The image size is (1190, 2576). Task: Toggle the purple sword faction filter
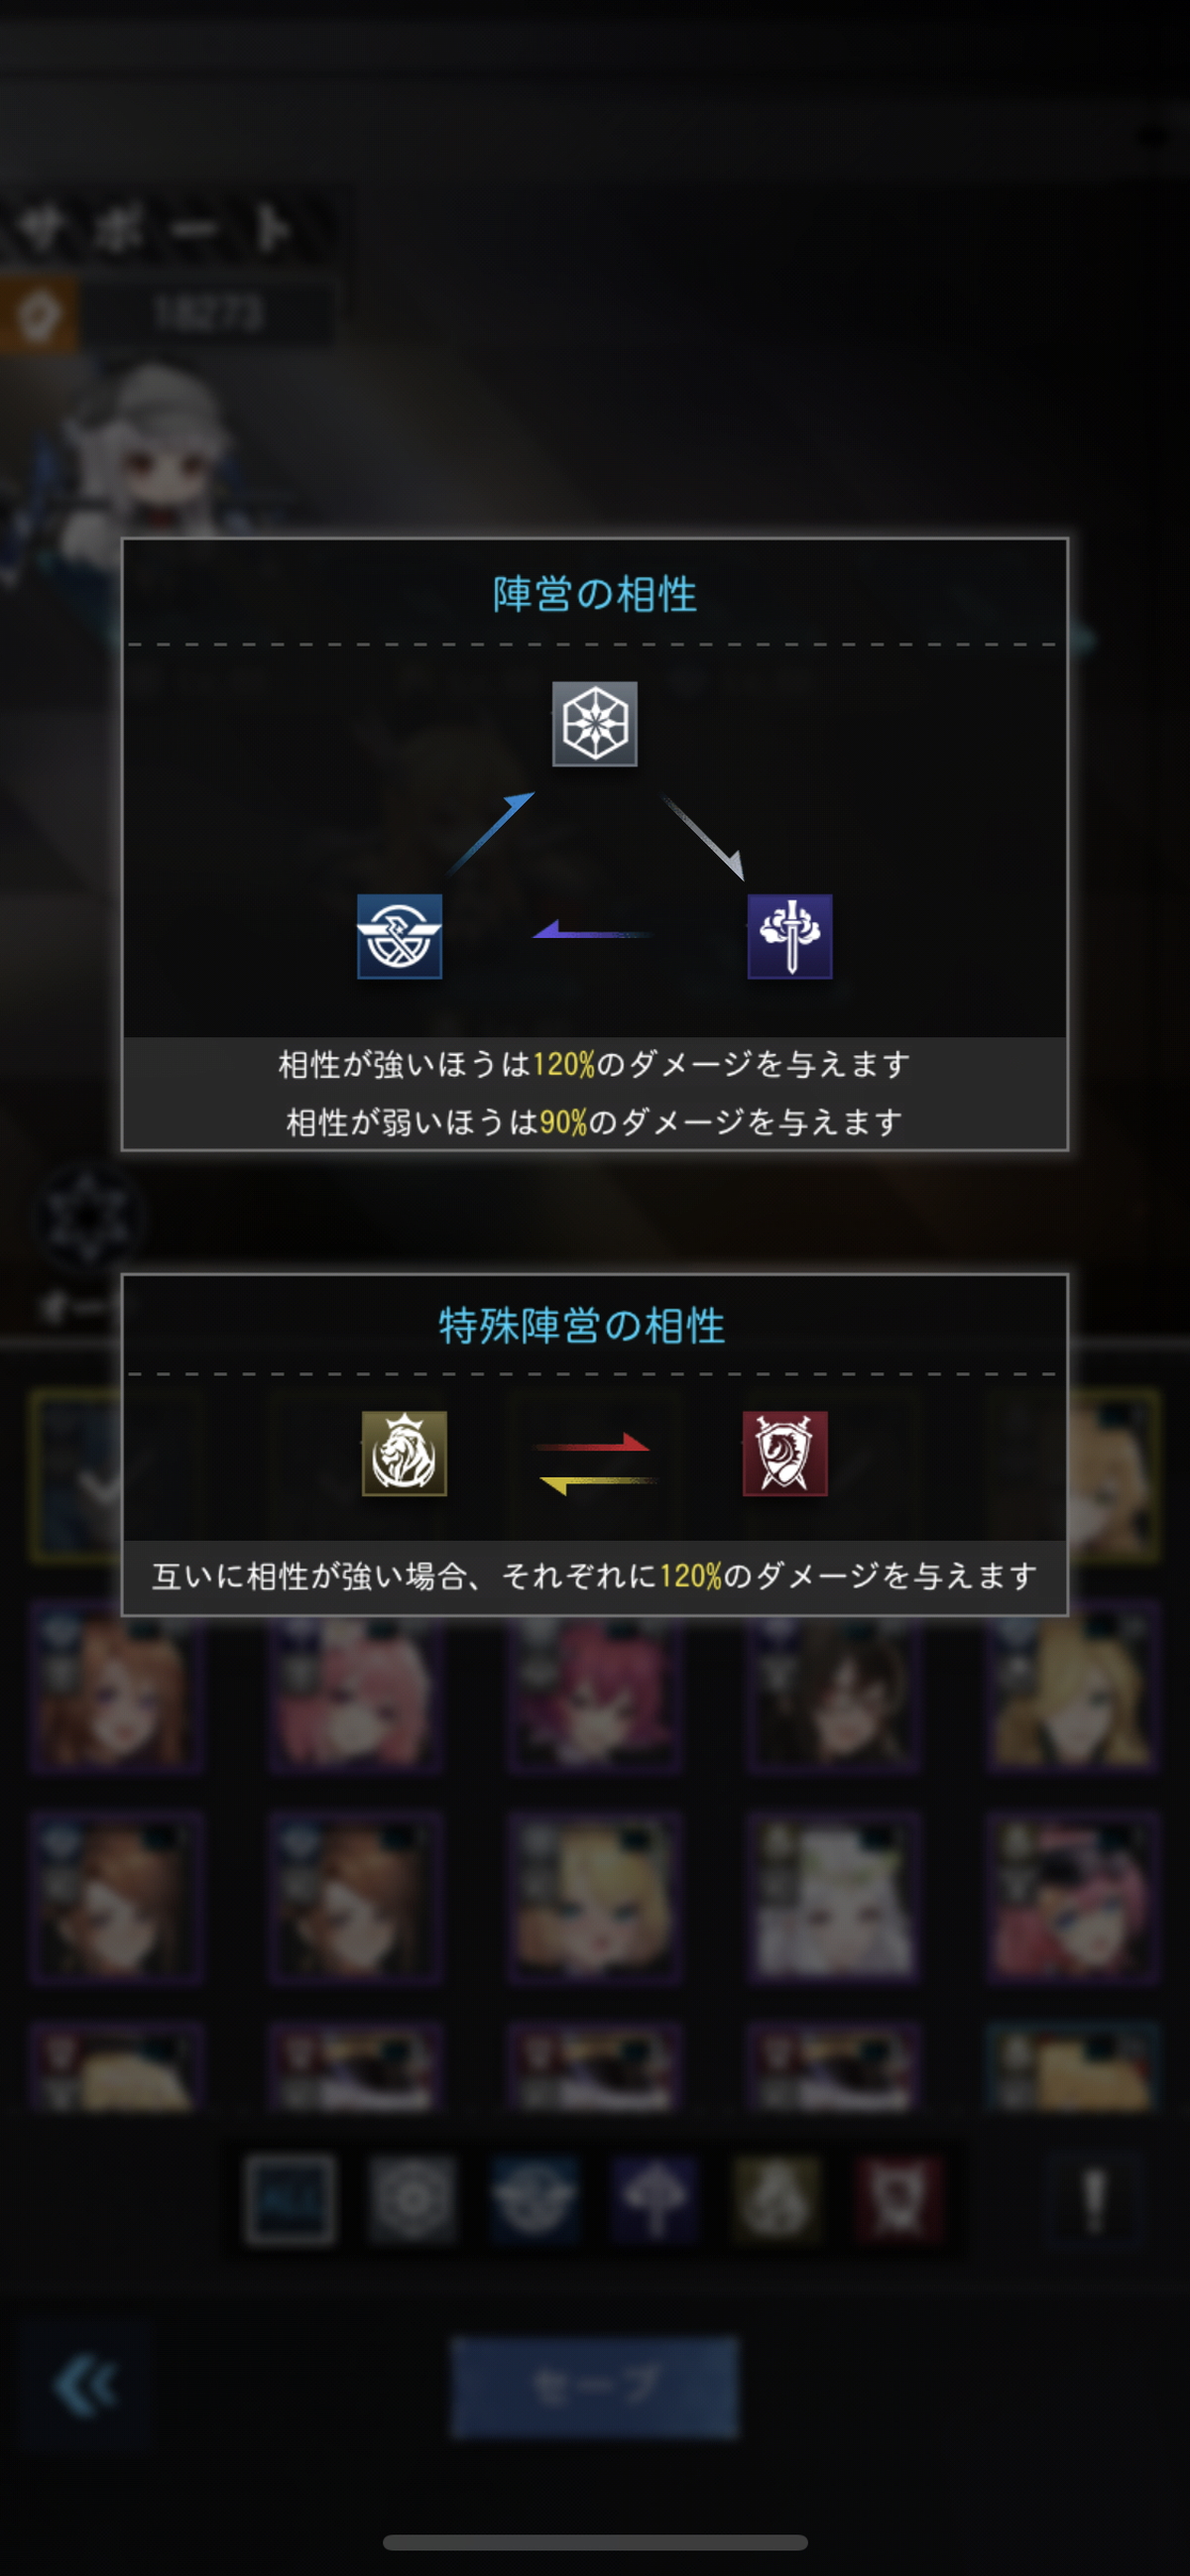(655, 2199)
